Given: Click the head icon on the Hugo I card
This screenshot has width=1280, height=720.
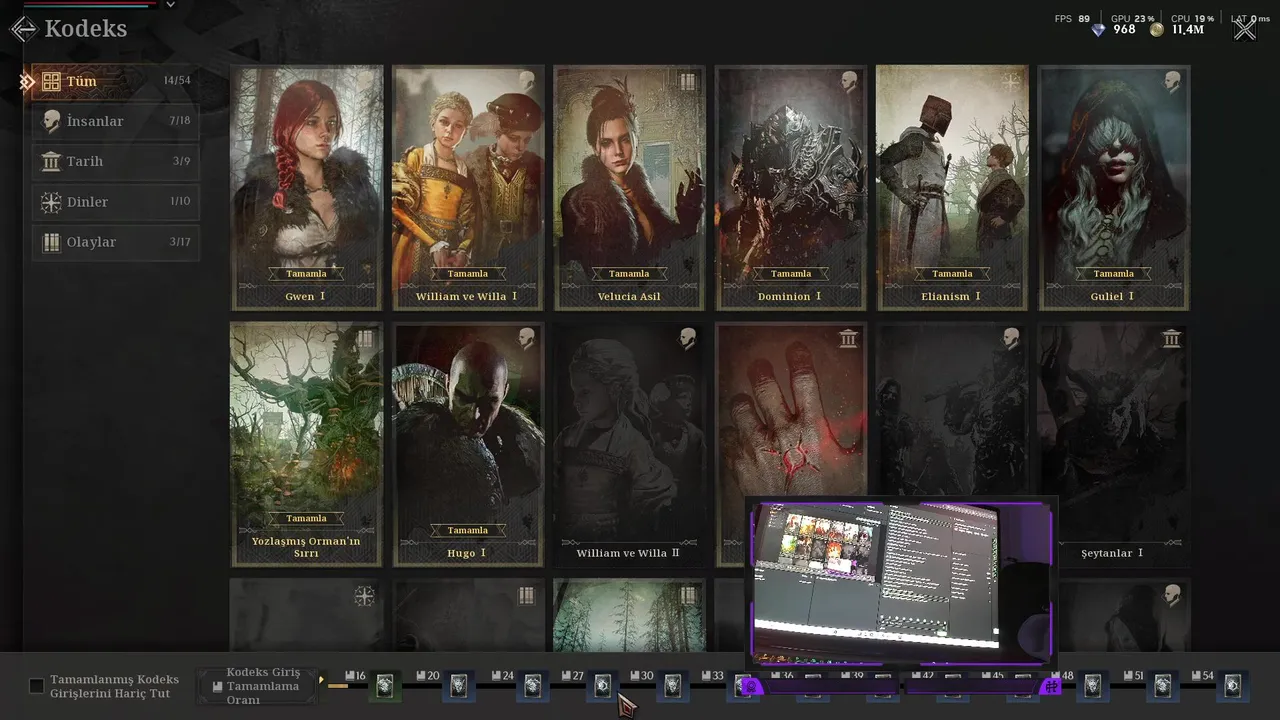Looking at the screenshot, I should click(x=526, y=339).
